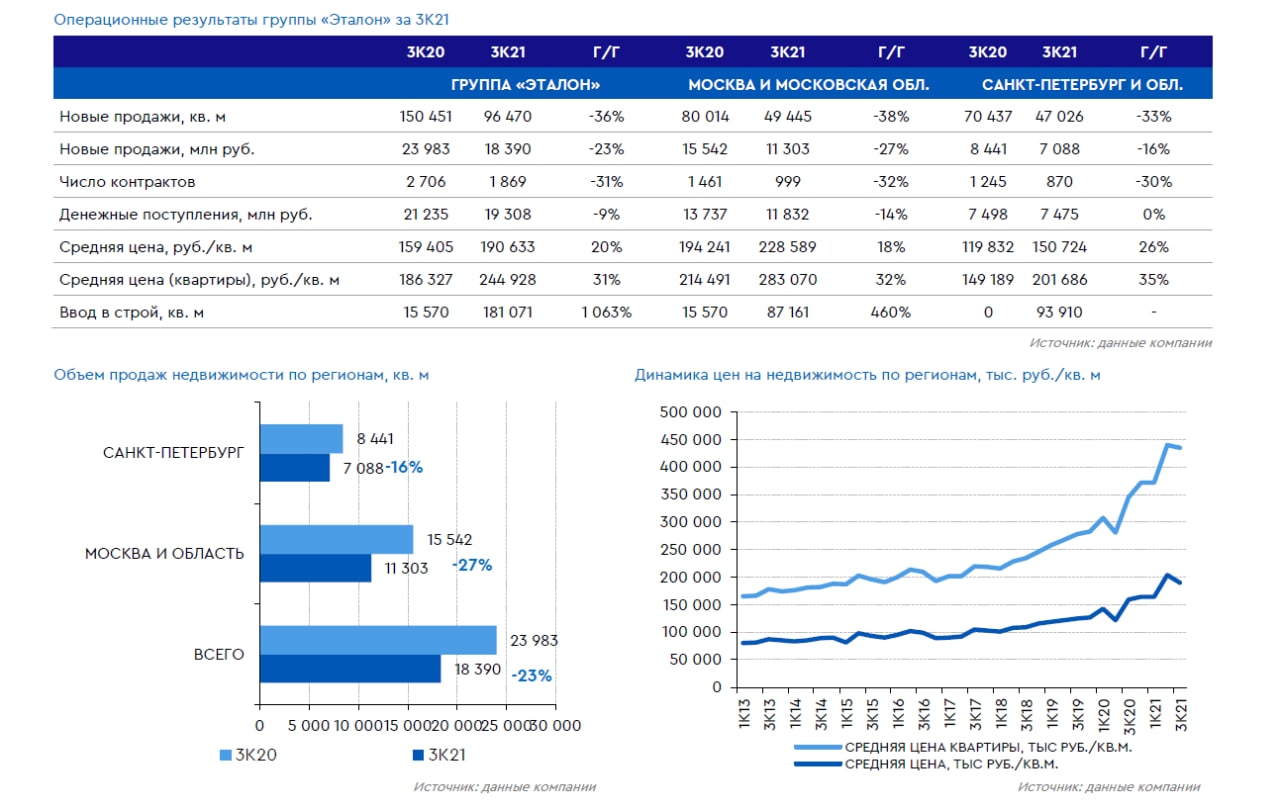This screenshot has height=809, width=1280.
Task: Click the '250 000' y-axis label on line chart
Action: click(691, 549)
